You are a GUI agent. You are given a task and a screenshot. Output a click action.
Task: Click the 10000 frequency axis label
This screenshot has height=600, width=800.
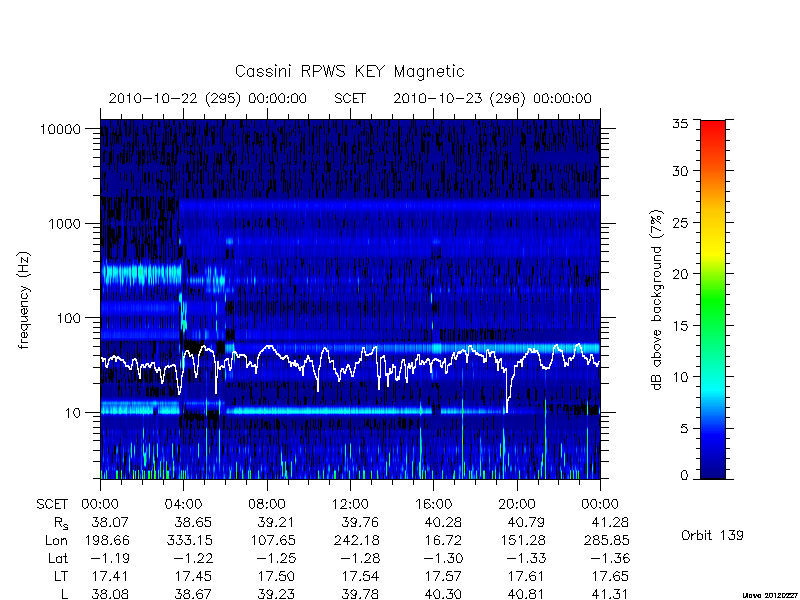[60, 130]
